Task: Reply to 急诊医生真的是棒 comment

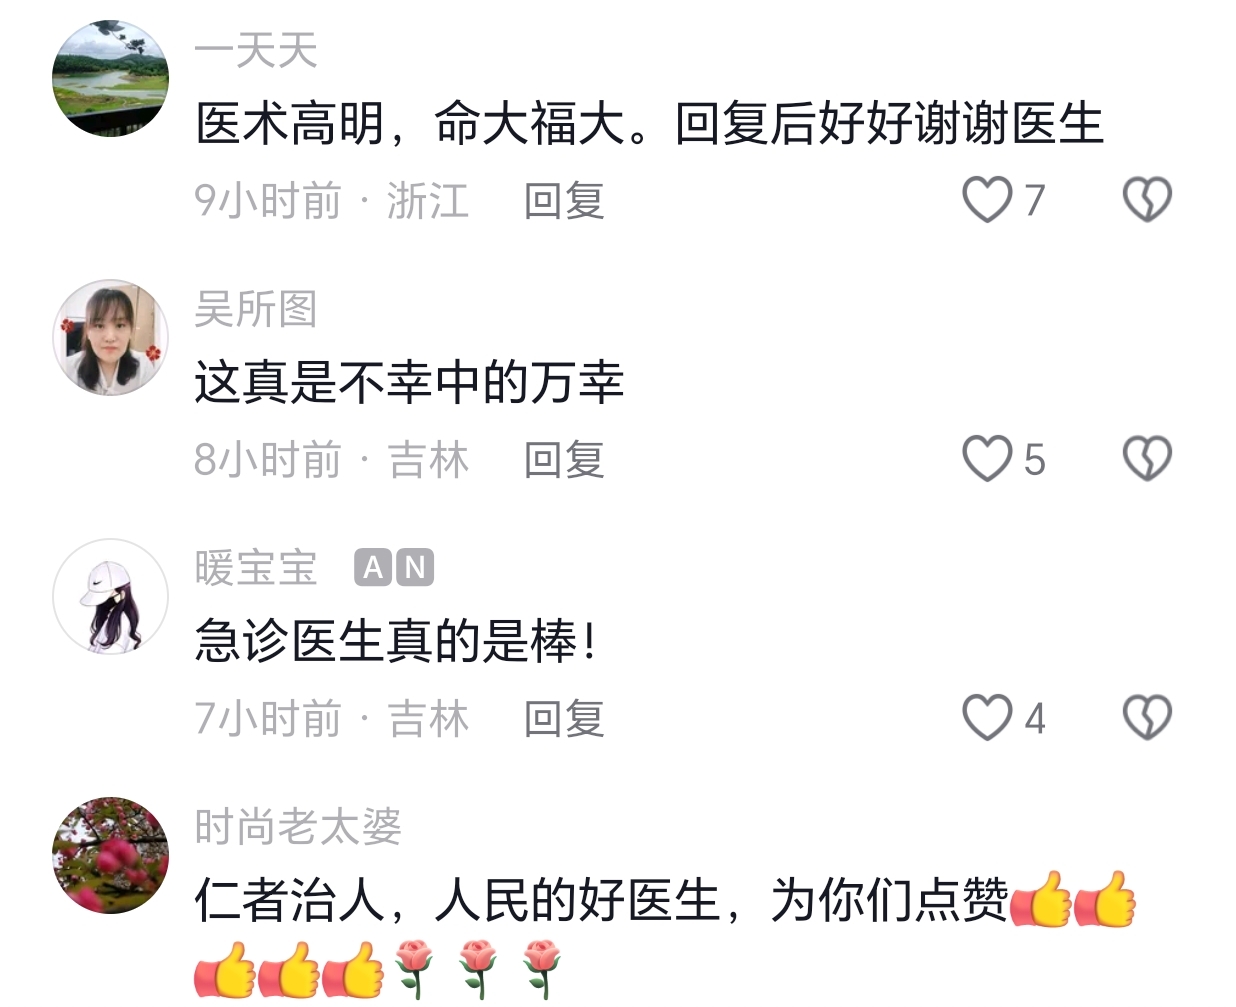Action: [x=564, y=718]
